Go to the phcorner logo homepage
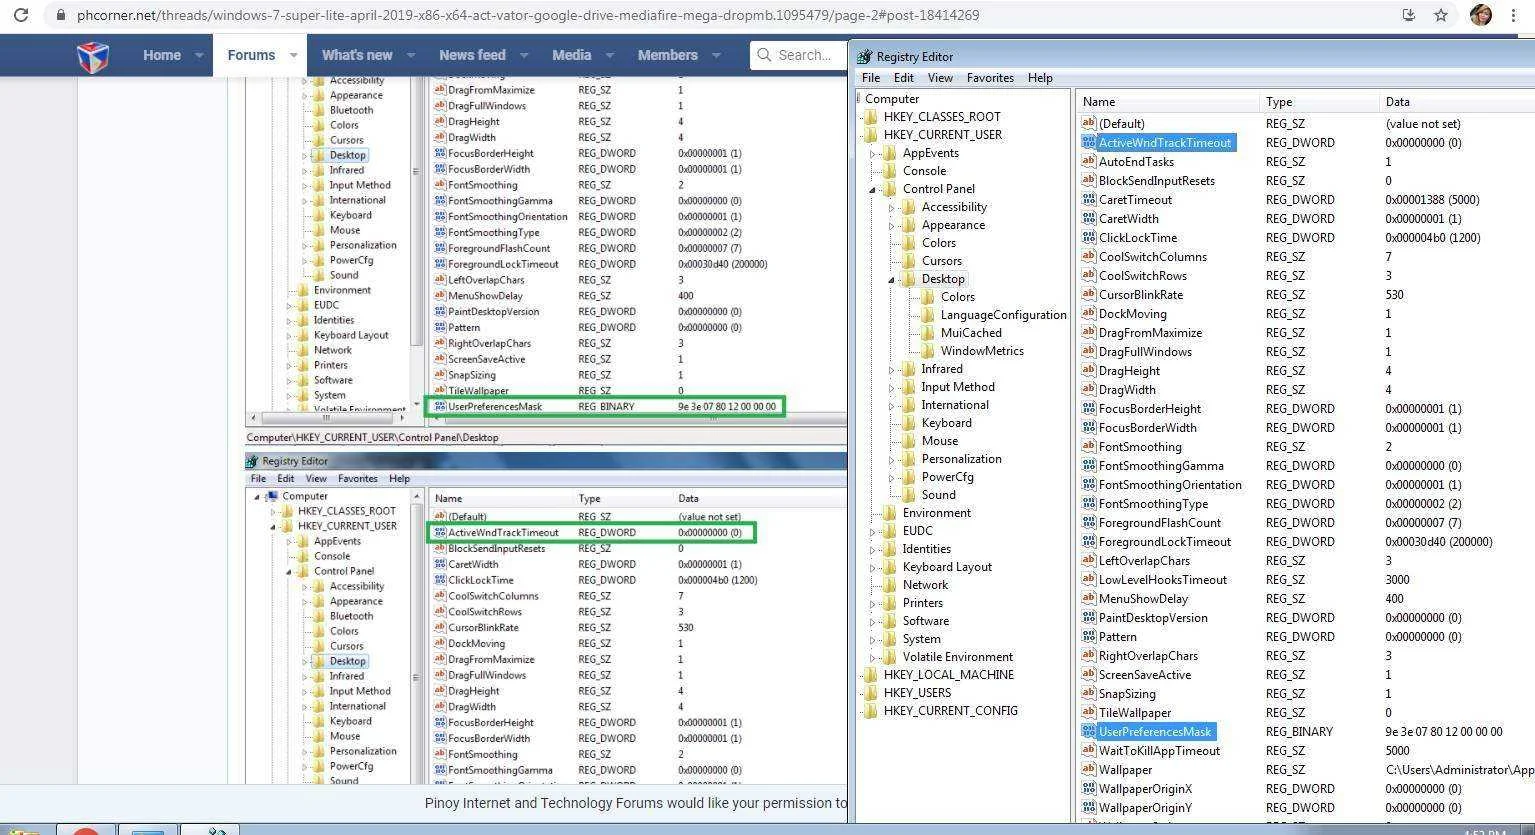The image size is (1535, 835). tap(93, 56)
